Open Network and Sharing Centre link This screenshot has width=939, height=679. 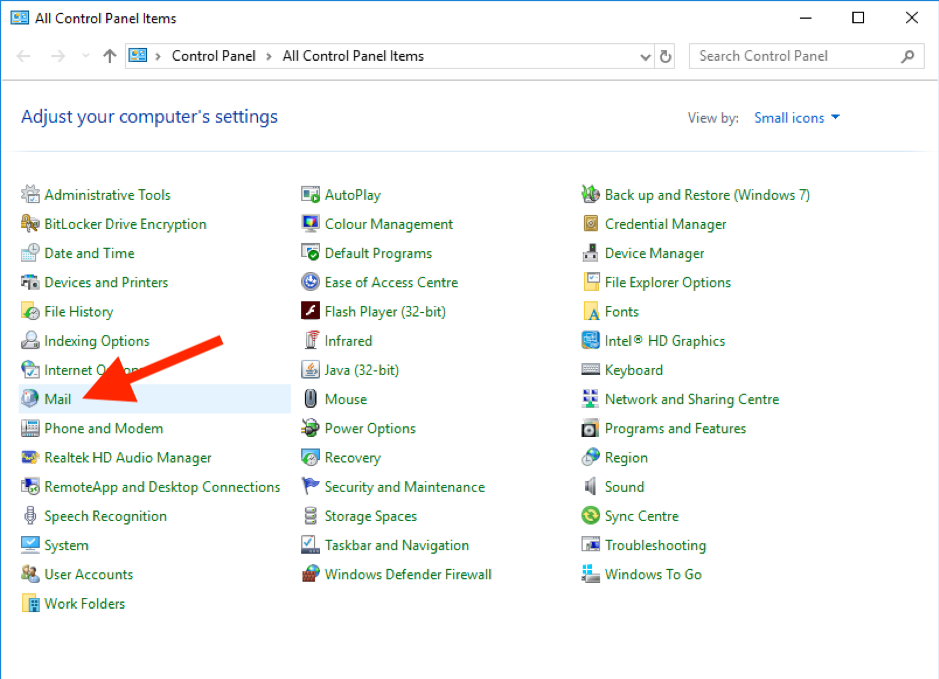point(692,399)
